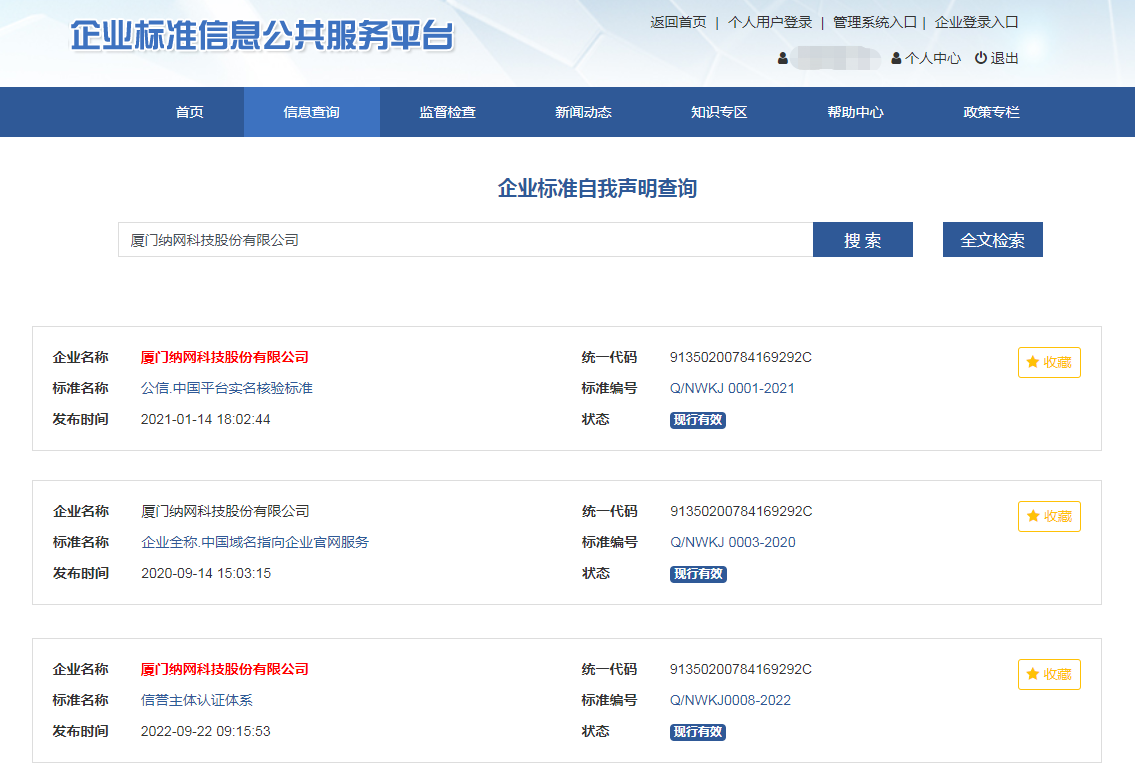Click the 全文检索 button
Screen dimensions: 1135x768
992,240
